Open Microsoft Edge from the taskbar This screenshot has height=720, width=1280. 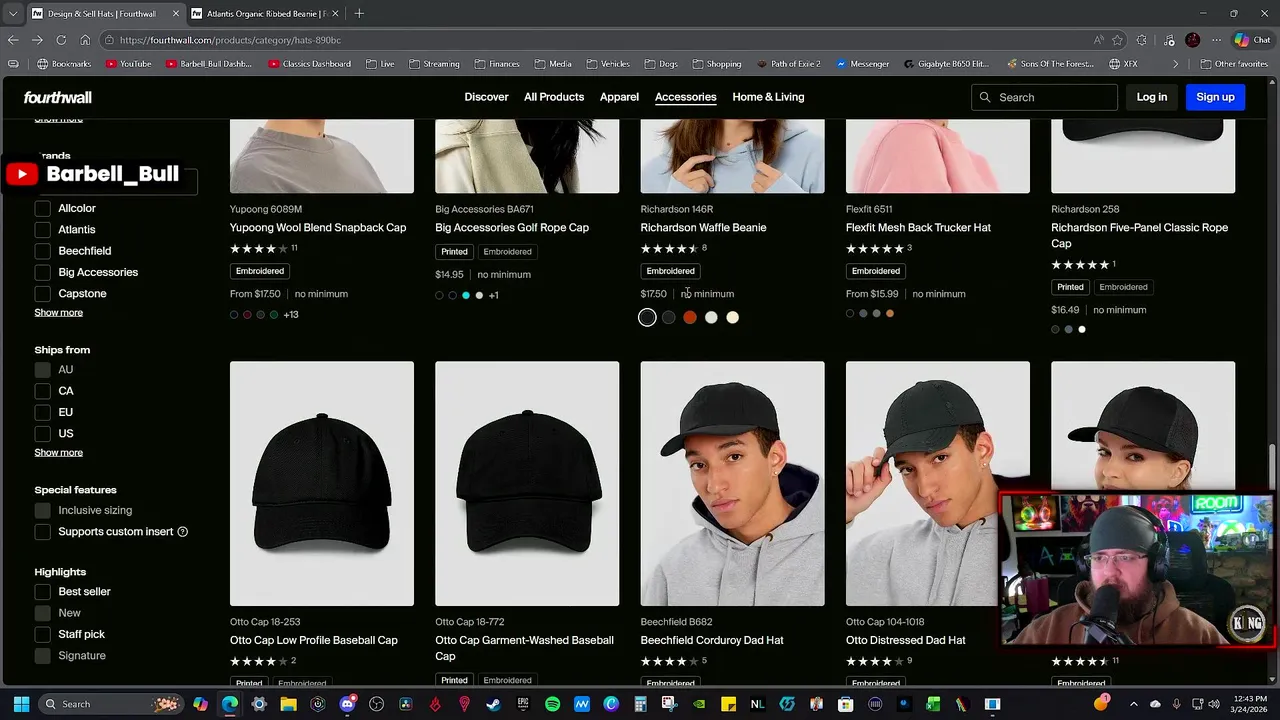pos(230,704)
